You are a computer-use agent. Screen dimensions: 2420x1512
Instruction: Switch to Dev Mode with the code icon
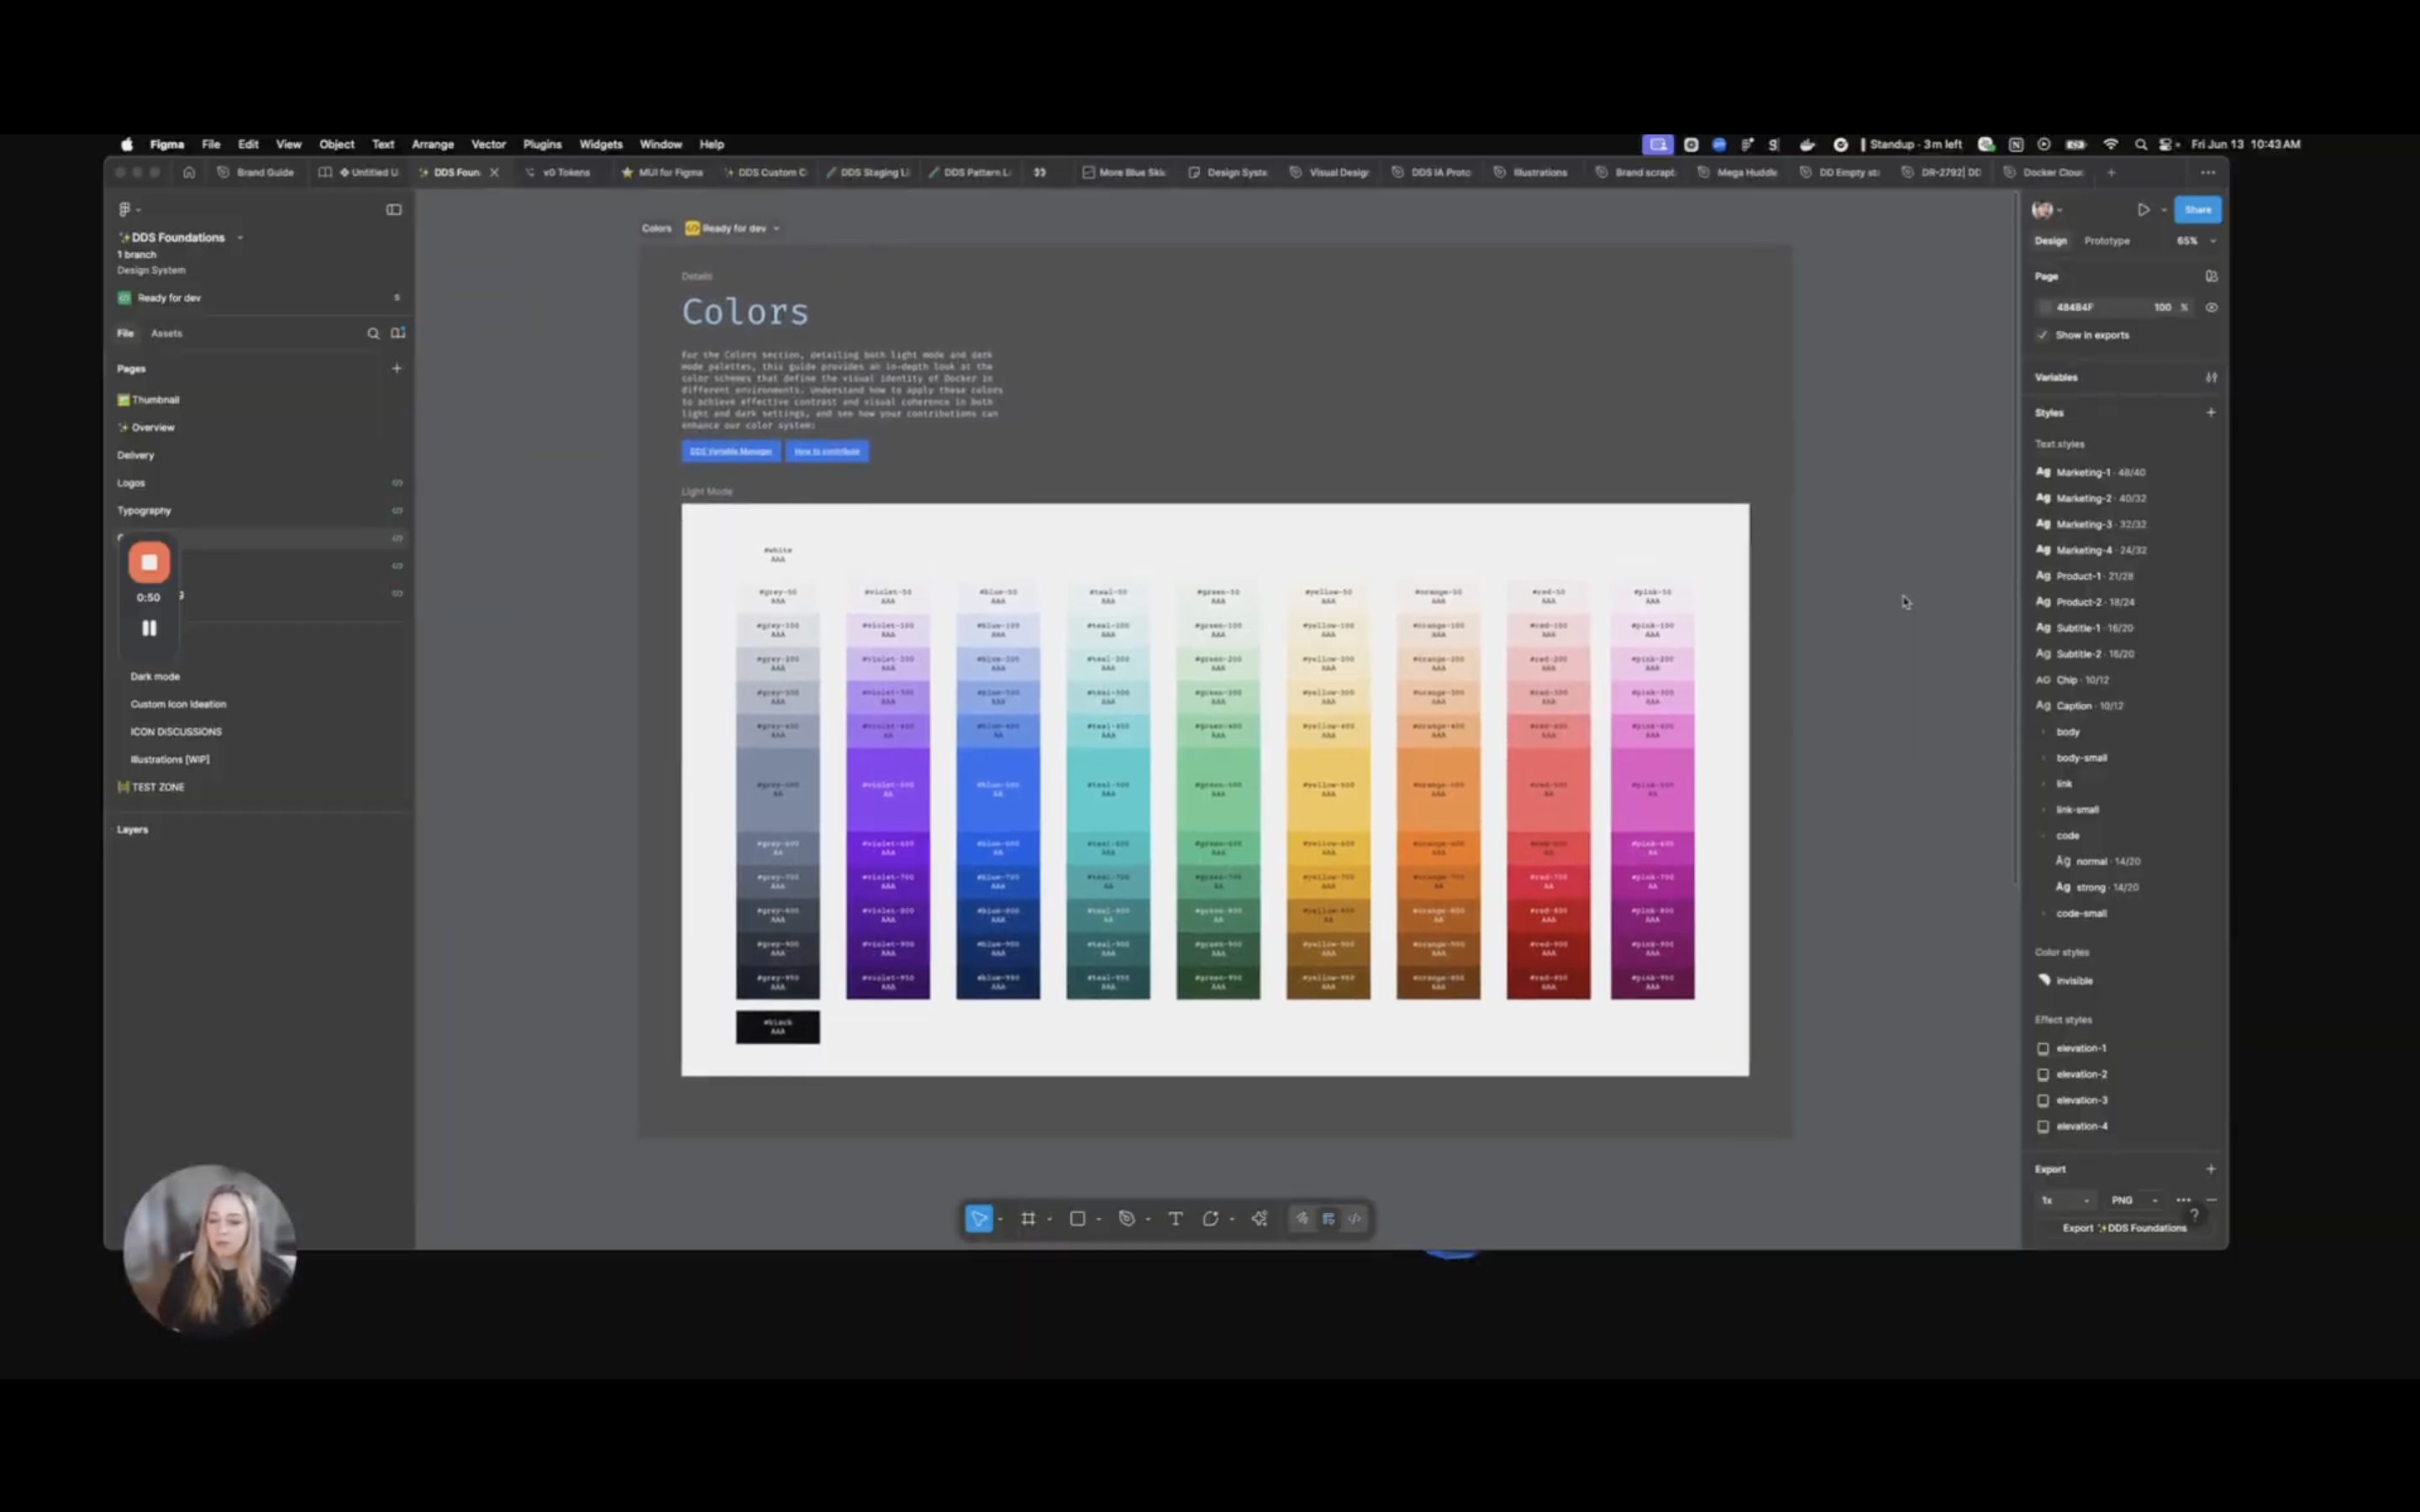pyautogui.click(x=1354, y=1218)
